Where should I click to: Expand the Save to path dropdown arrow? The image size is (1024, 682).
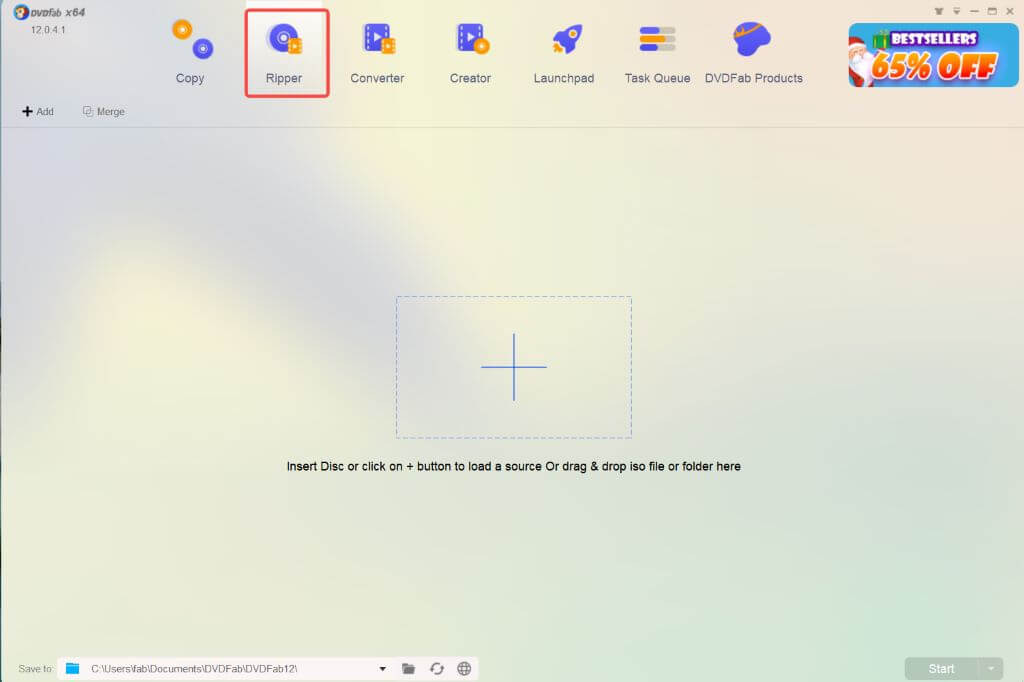pos(383,669)
